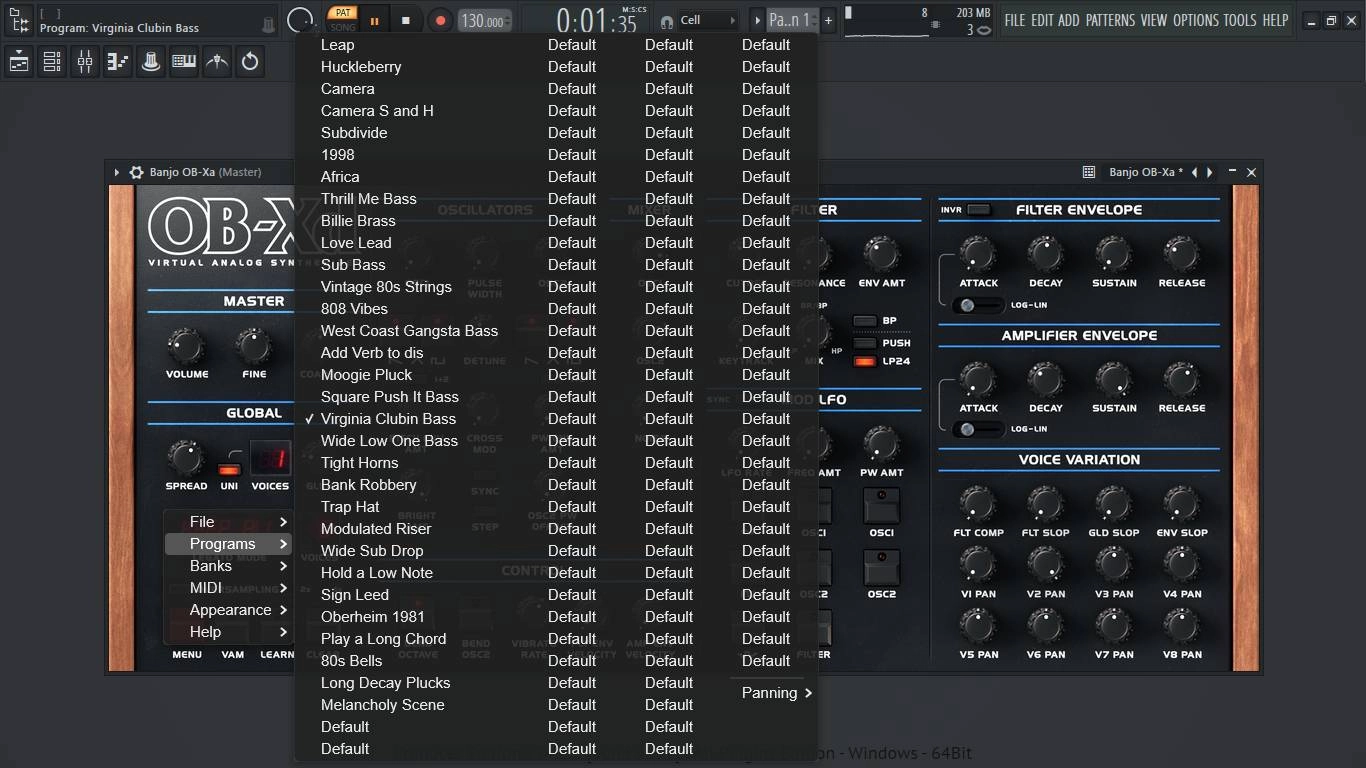Open the plugin window menu arrow left of gear

pyautogui.click(x=117, y=172)
